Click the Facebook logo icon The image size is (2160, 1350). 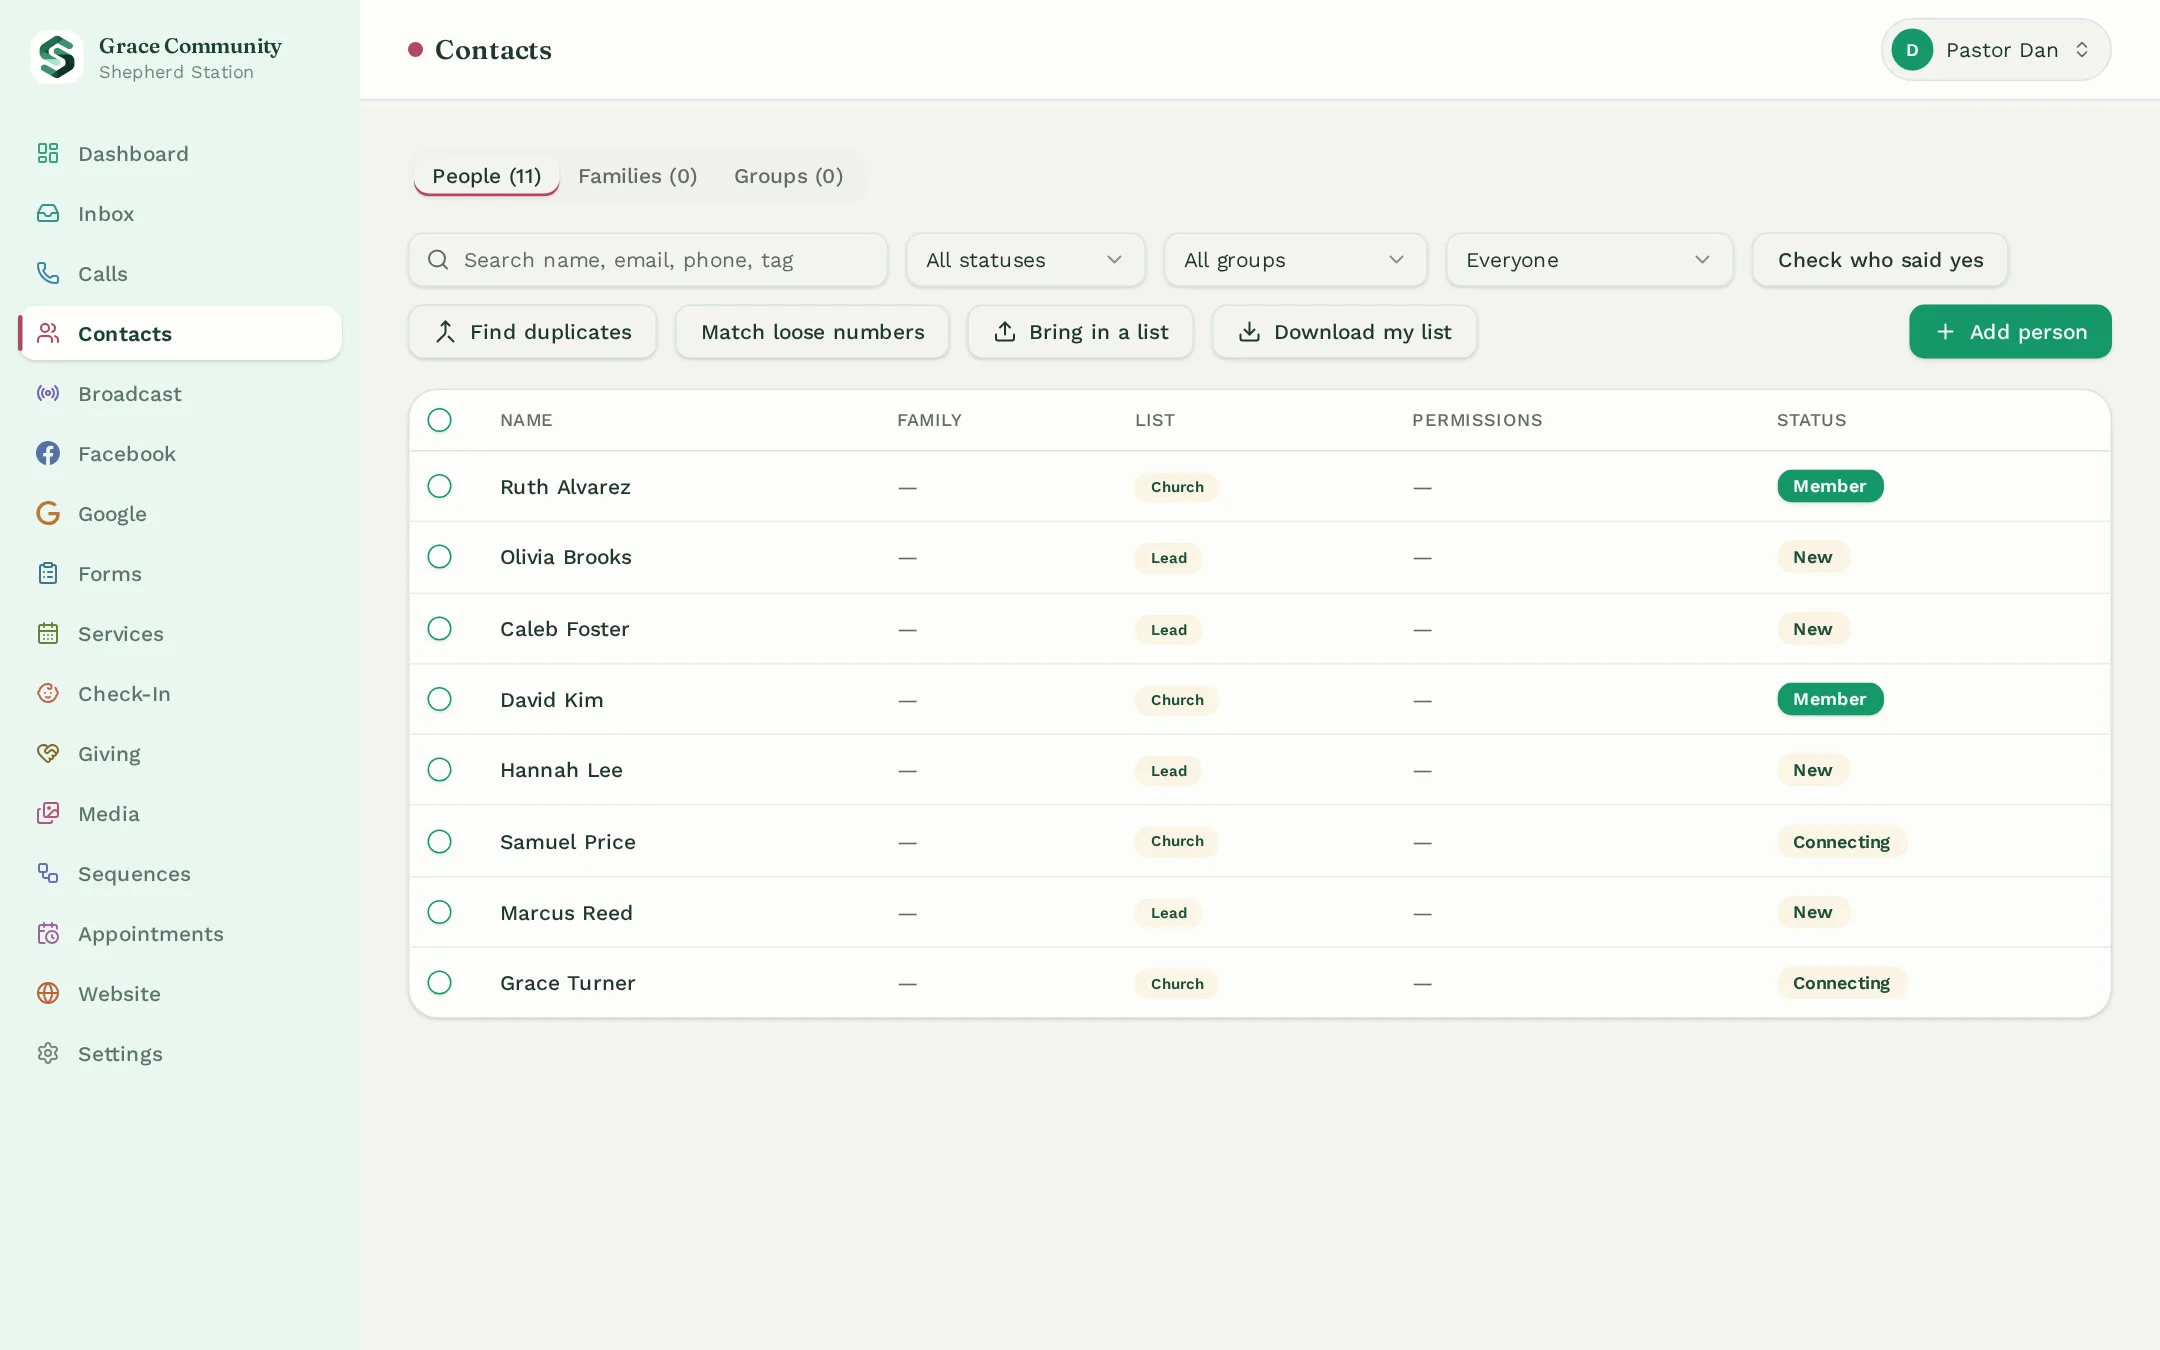tap(48, 453)
